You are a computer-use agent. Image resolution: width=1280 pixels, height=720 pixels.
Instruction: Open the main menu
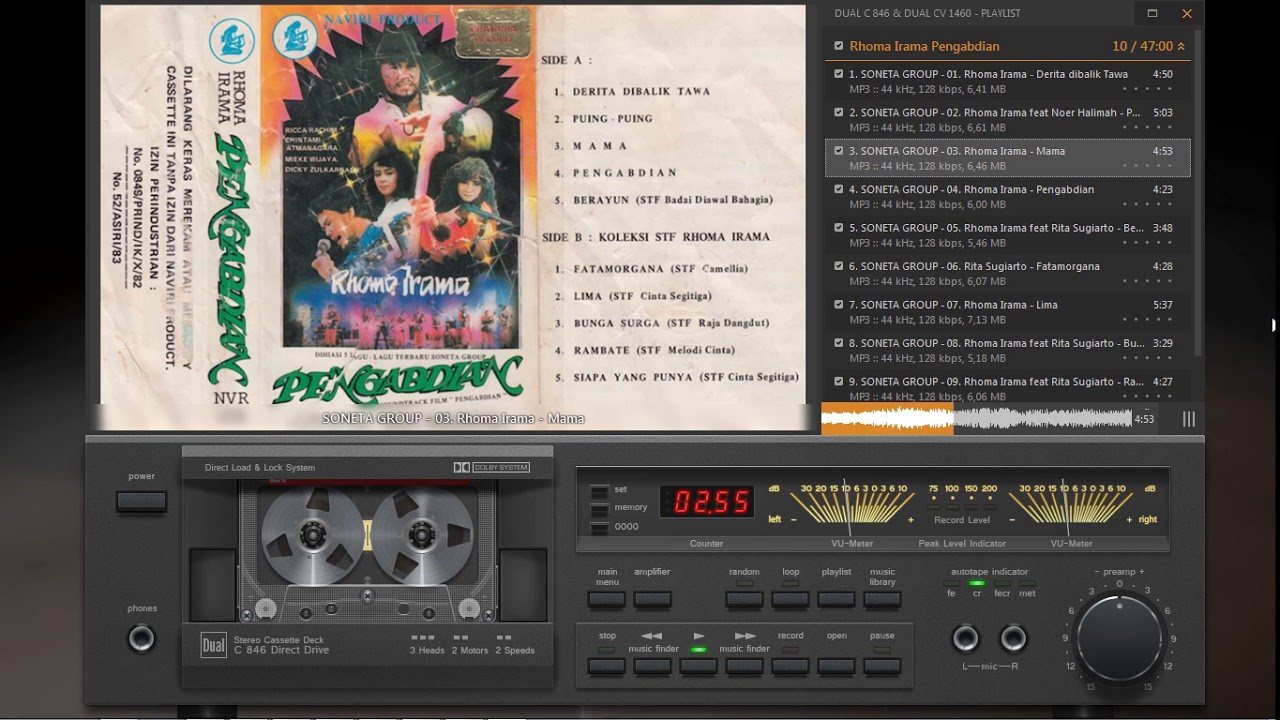[607, 600]
